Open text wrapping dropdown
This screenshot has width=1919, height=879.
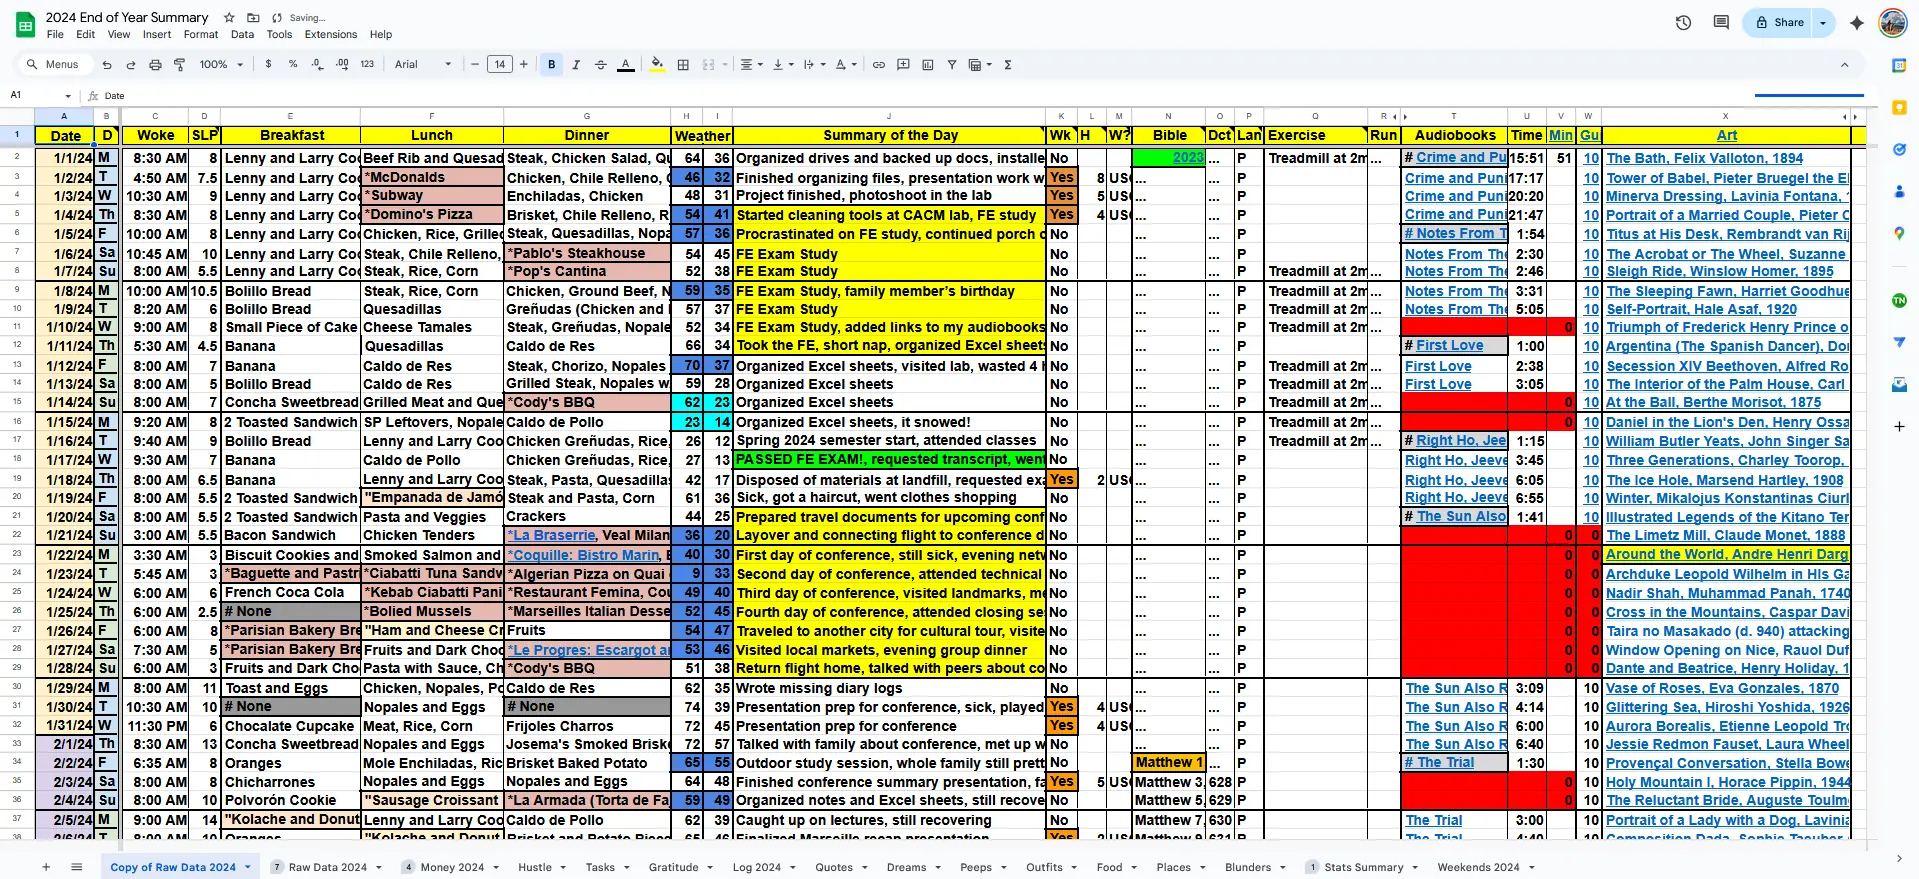814,65
